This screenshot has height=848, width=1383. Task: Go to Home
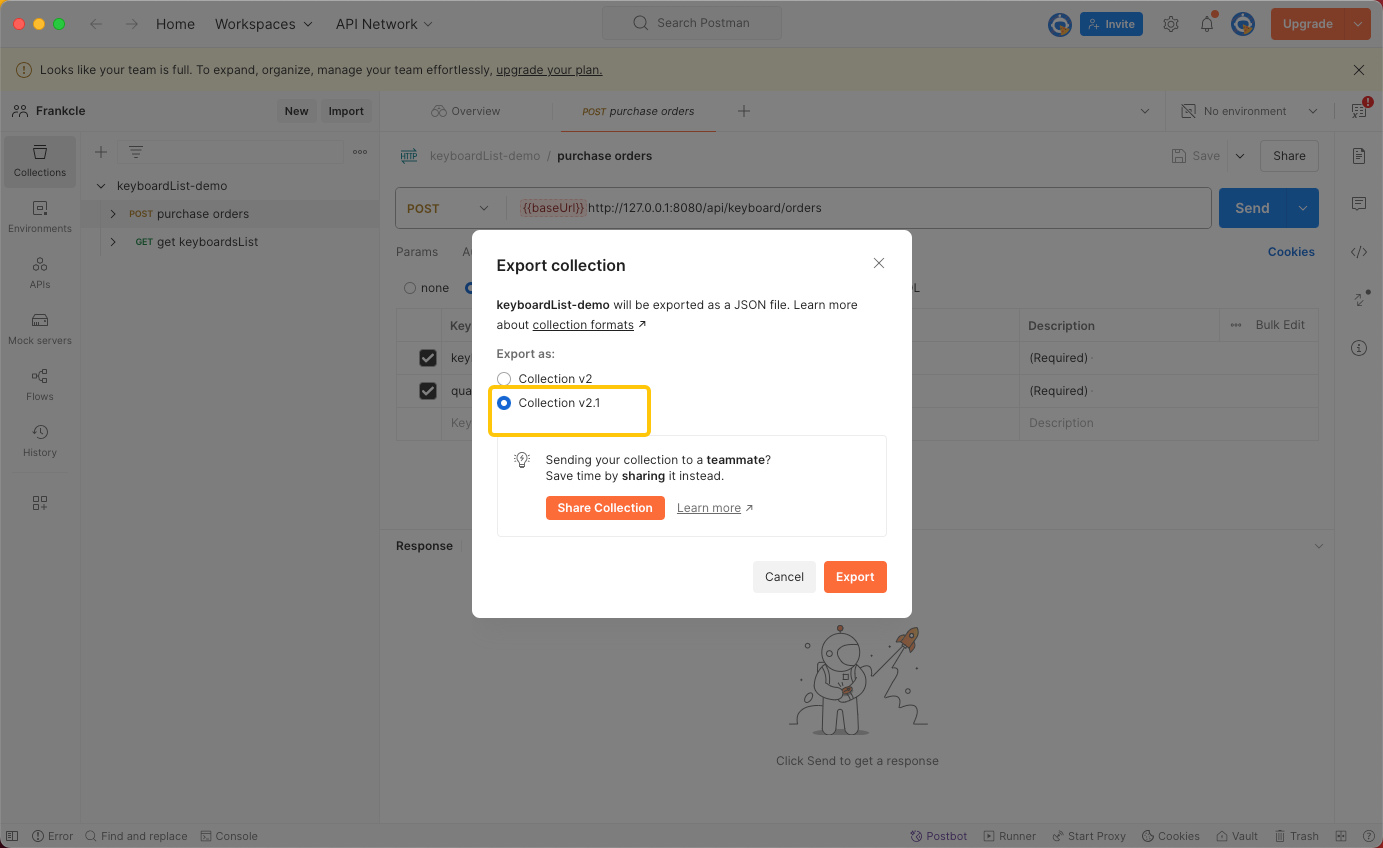[175, 24]
